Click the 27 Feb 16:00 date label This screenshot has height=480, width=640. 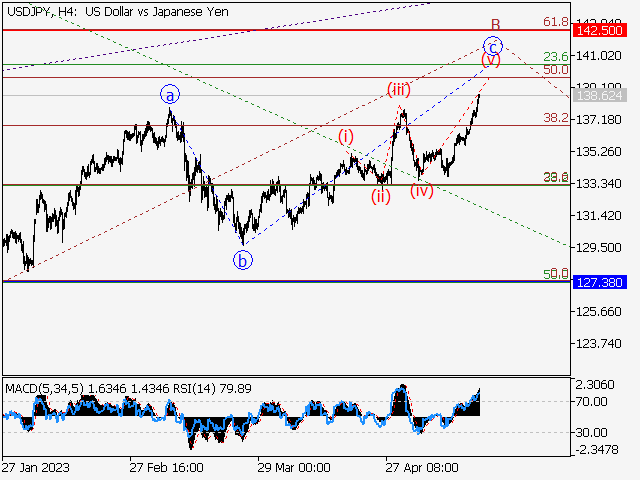167,467
